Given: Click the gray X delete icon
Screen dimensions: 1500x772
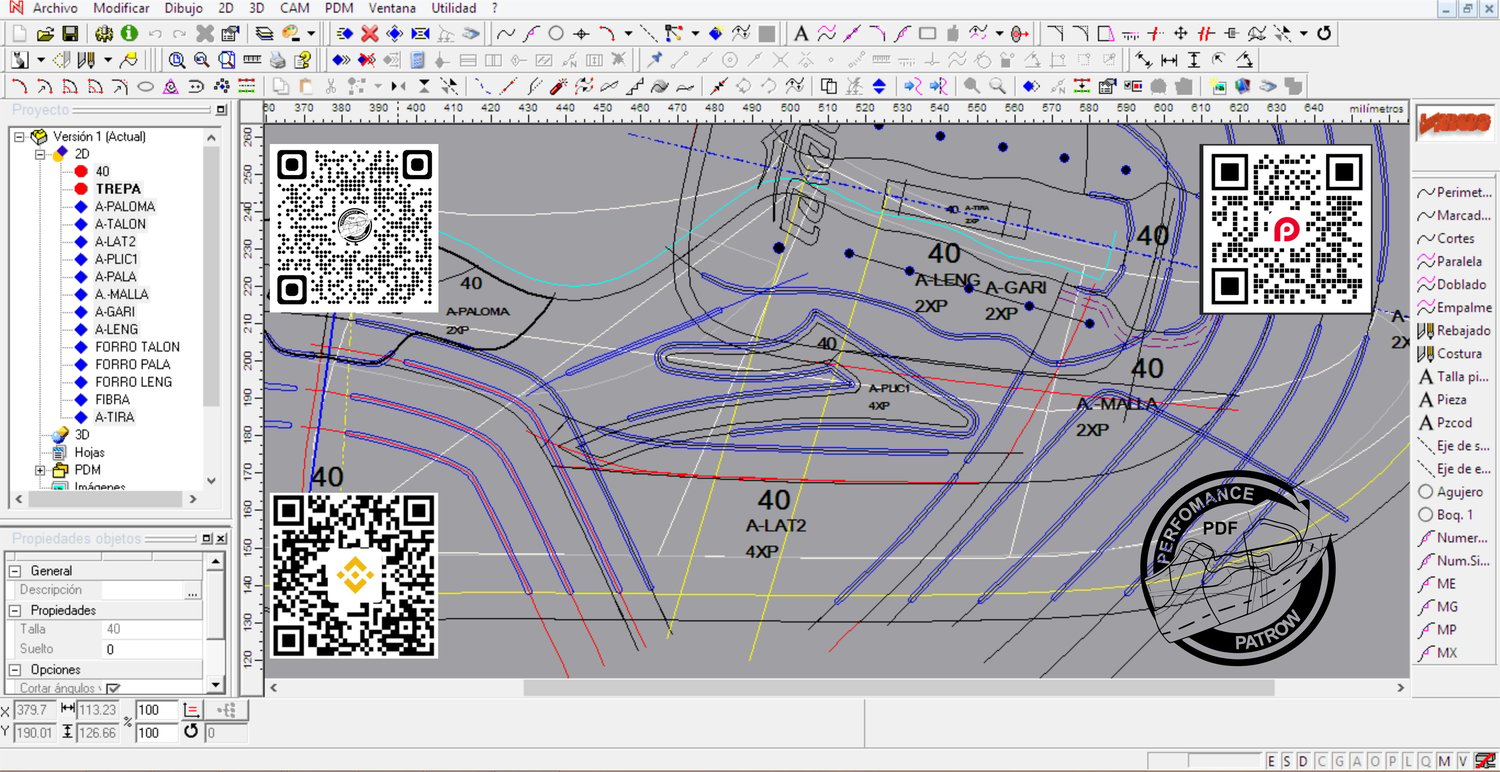Looking at the screenshot, I should pyautogui.click(x=205, y=33).
